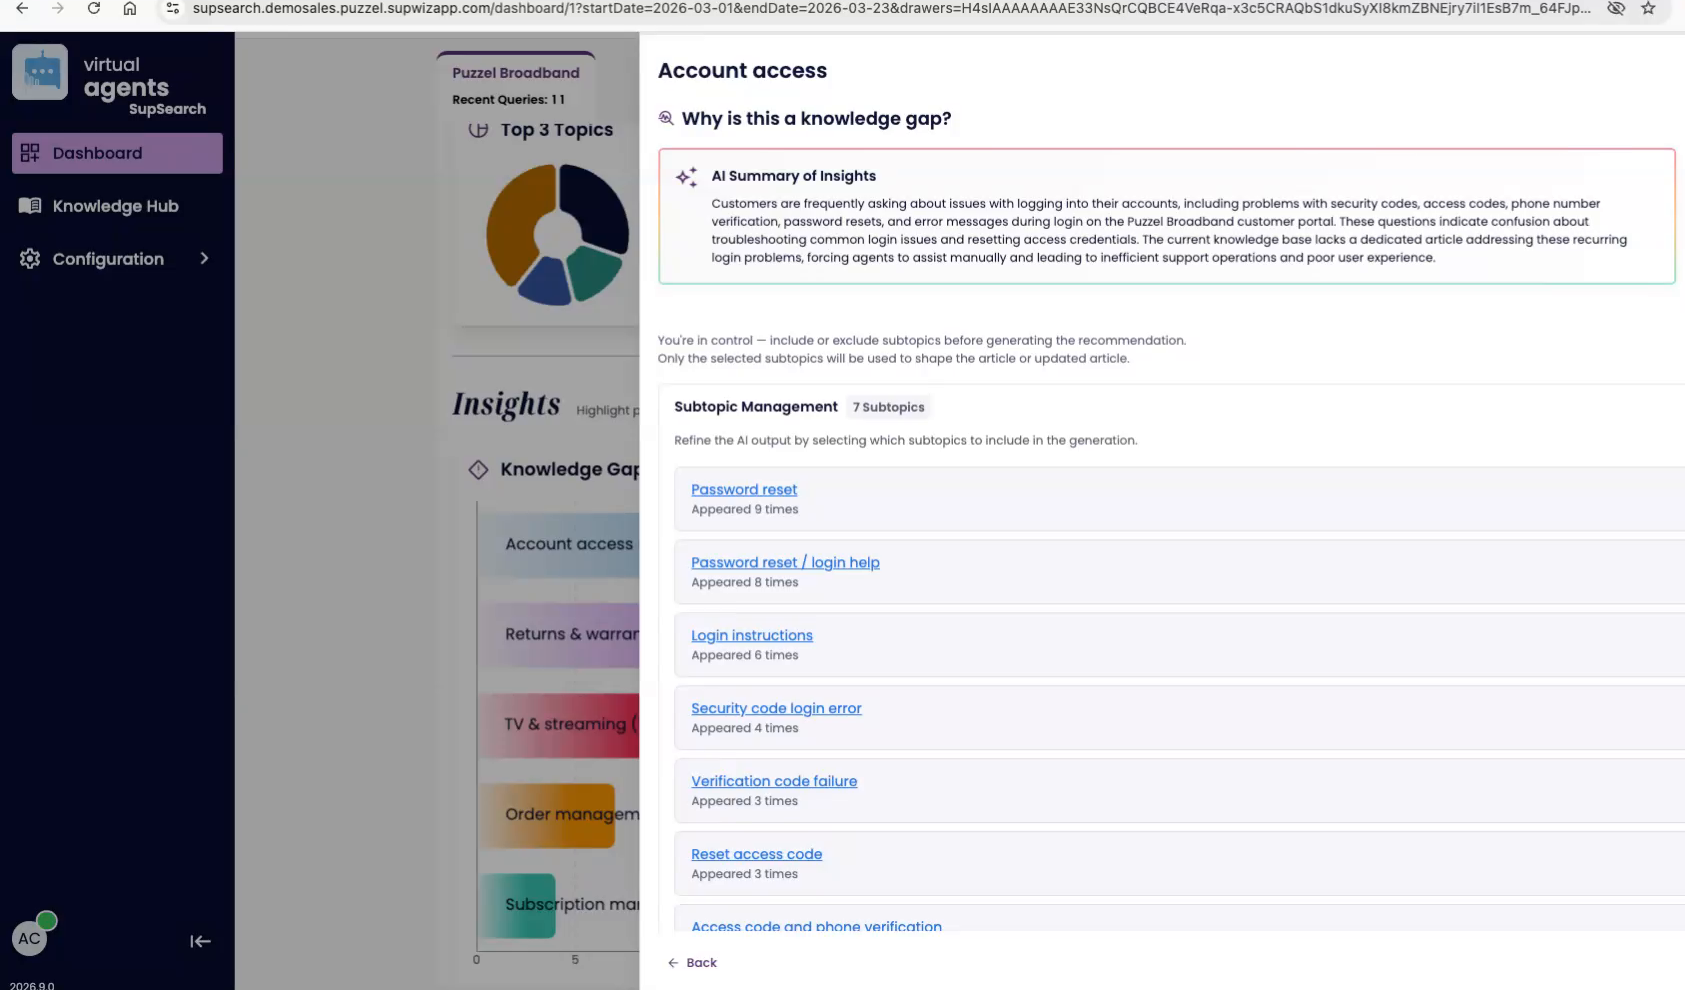Click the Back button in the drawer
This screenshot has height=990, width=1685.
point(692,962)
